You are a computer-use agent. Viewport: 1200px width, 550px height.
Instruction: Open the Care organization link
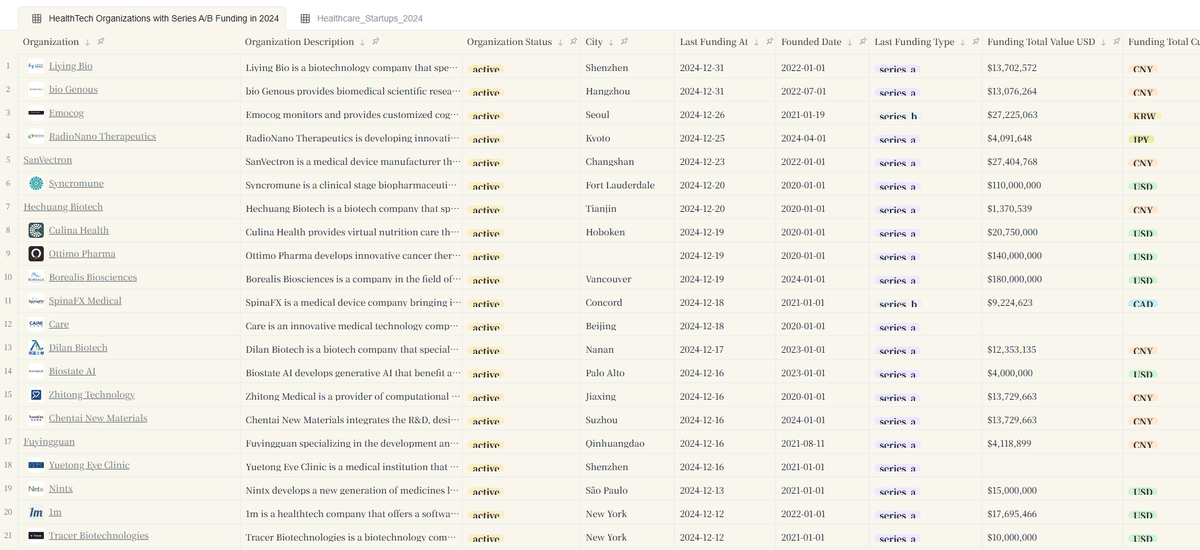pyautogui.click(x=59, y=324)
